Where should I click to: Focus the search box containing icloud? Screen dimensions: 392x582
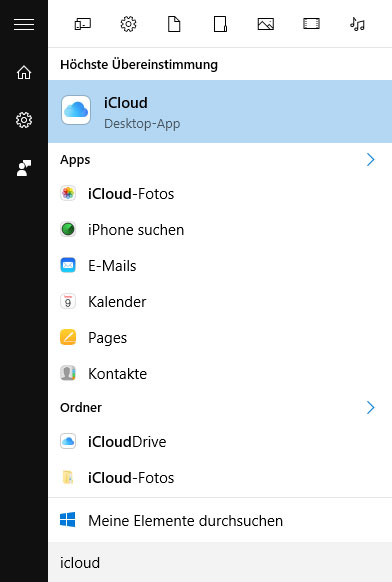(220, 562)
